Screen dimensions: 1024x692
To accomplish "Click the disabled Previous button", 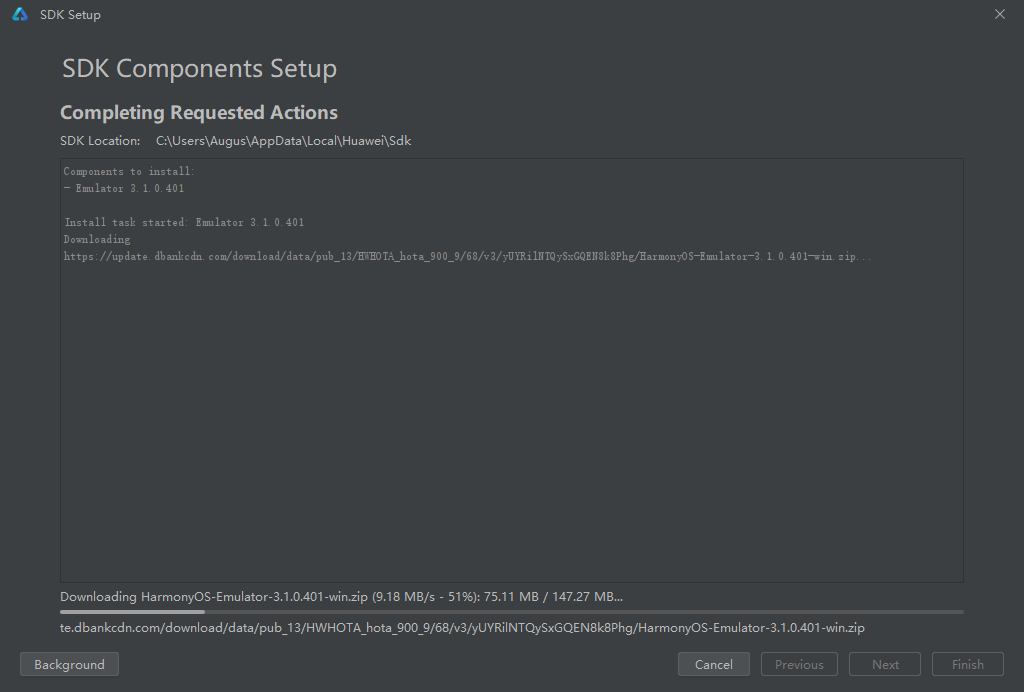I will tap(799, 664).
